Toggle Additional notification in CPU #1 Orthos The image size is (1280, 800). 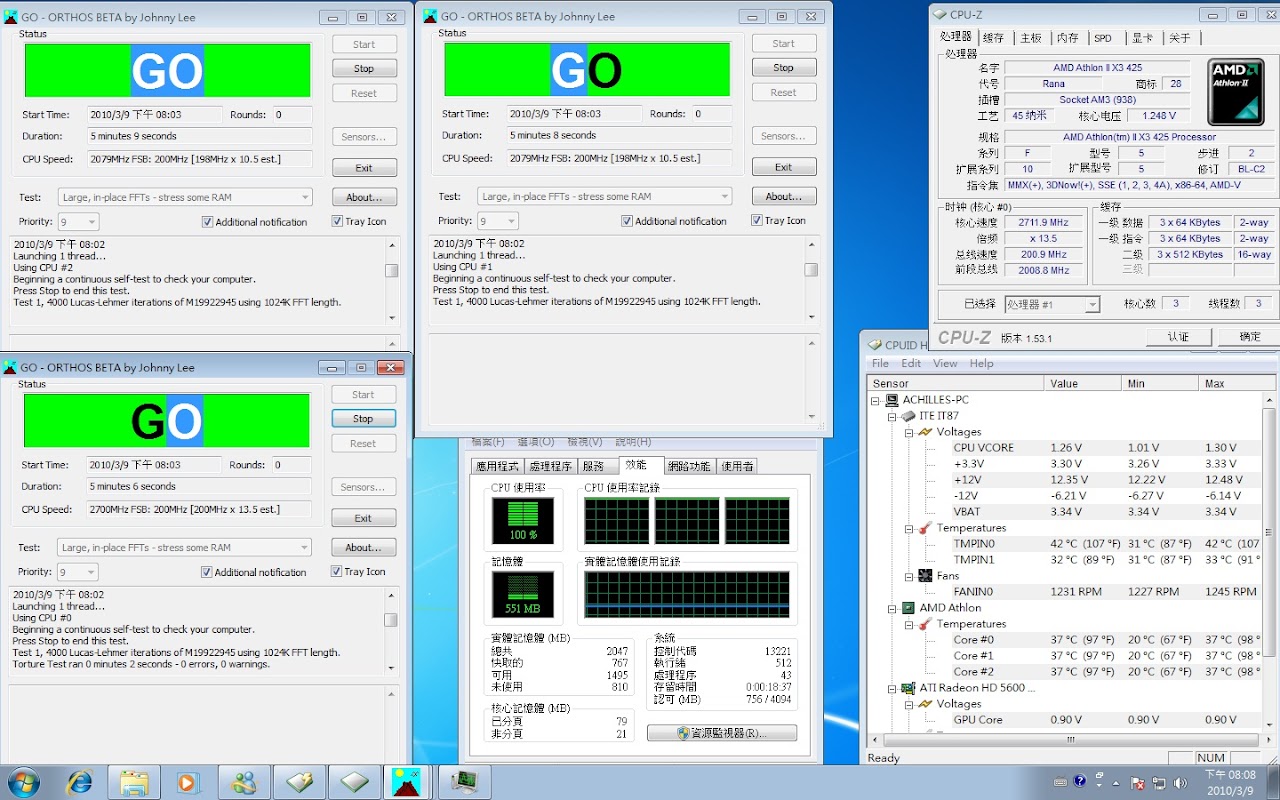pyautogui.click(x=627, y=221)
